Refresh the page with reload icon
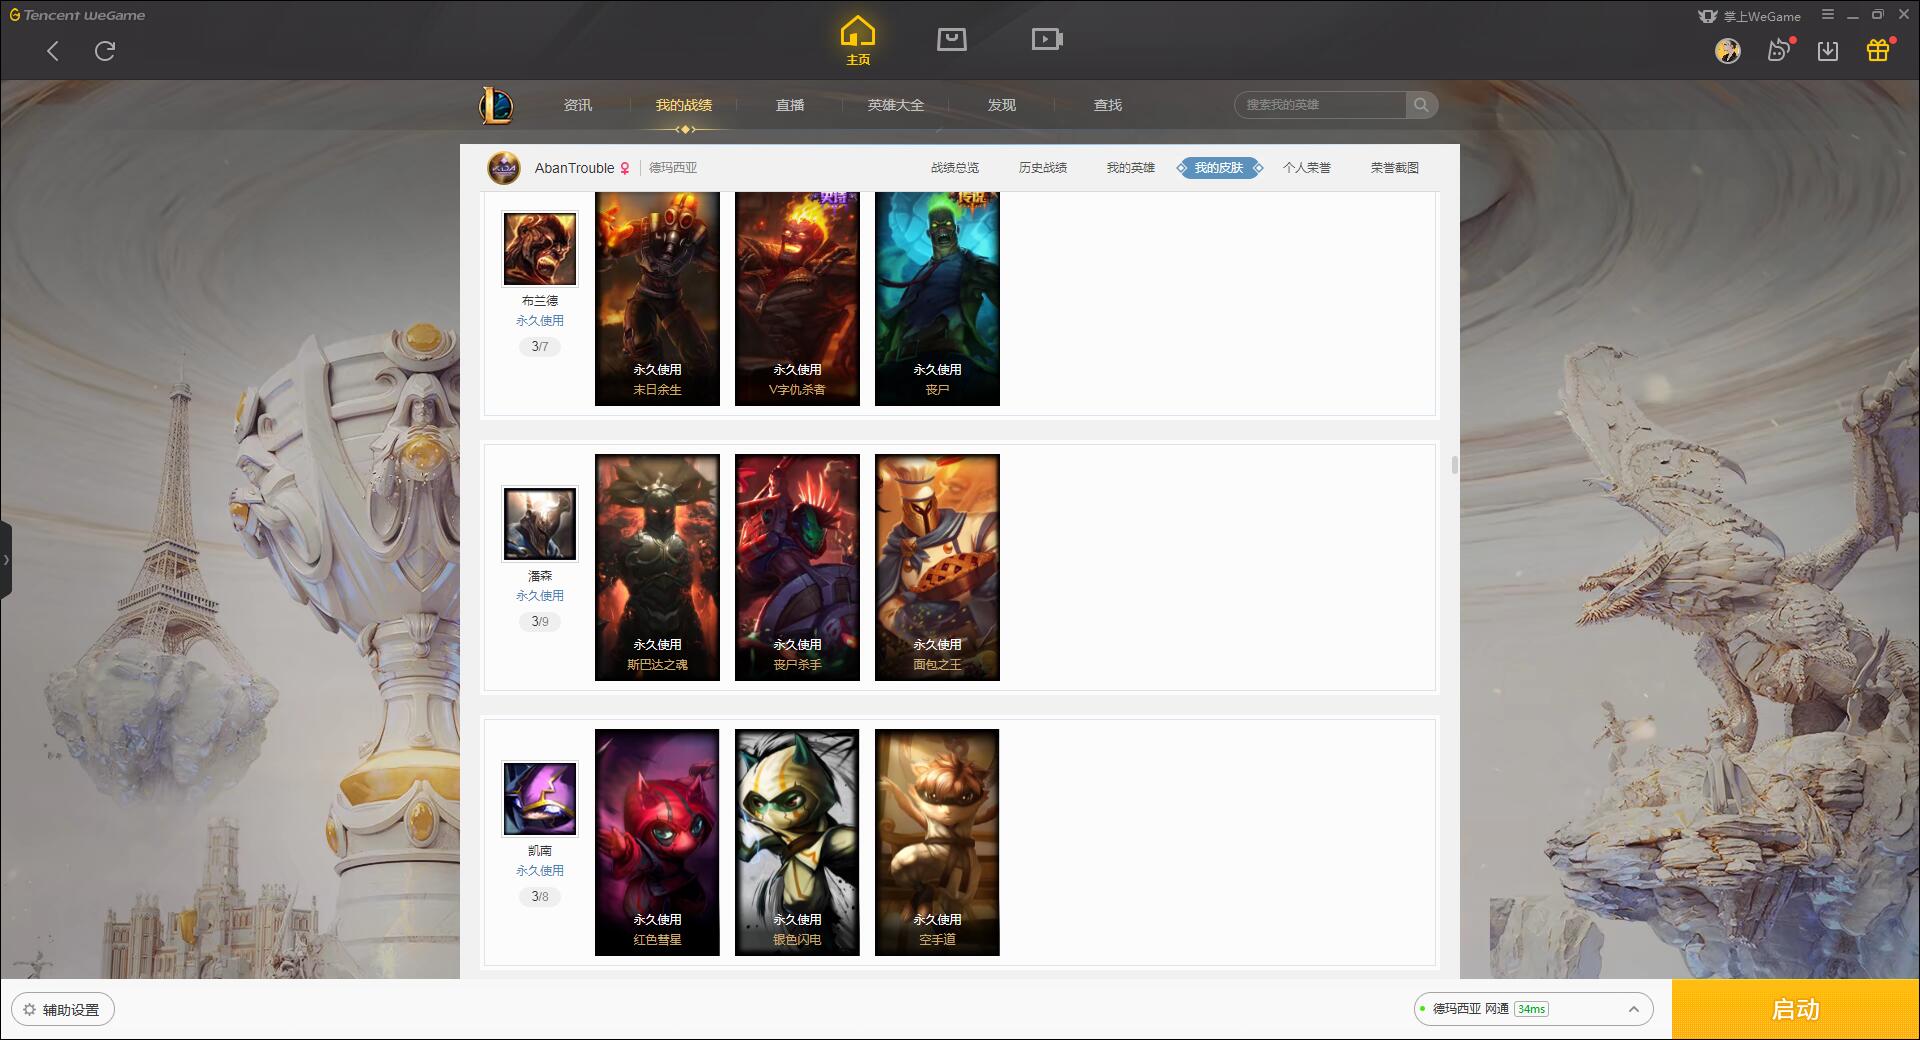This screenshot has width=1920, height=1040. 105,51
